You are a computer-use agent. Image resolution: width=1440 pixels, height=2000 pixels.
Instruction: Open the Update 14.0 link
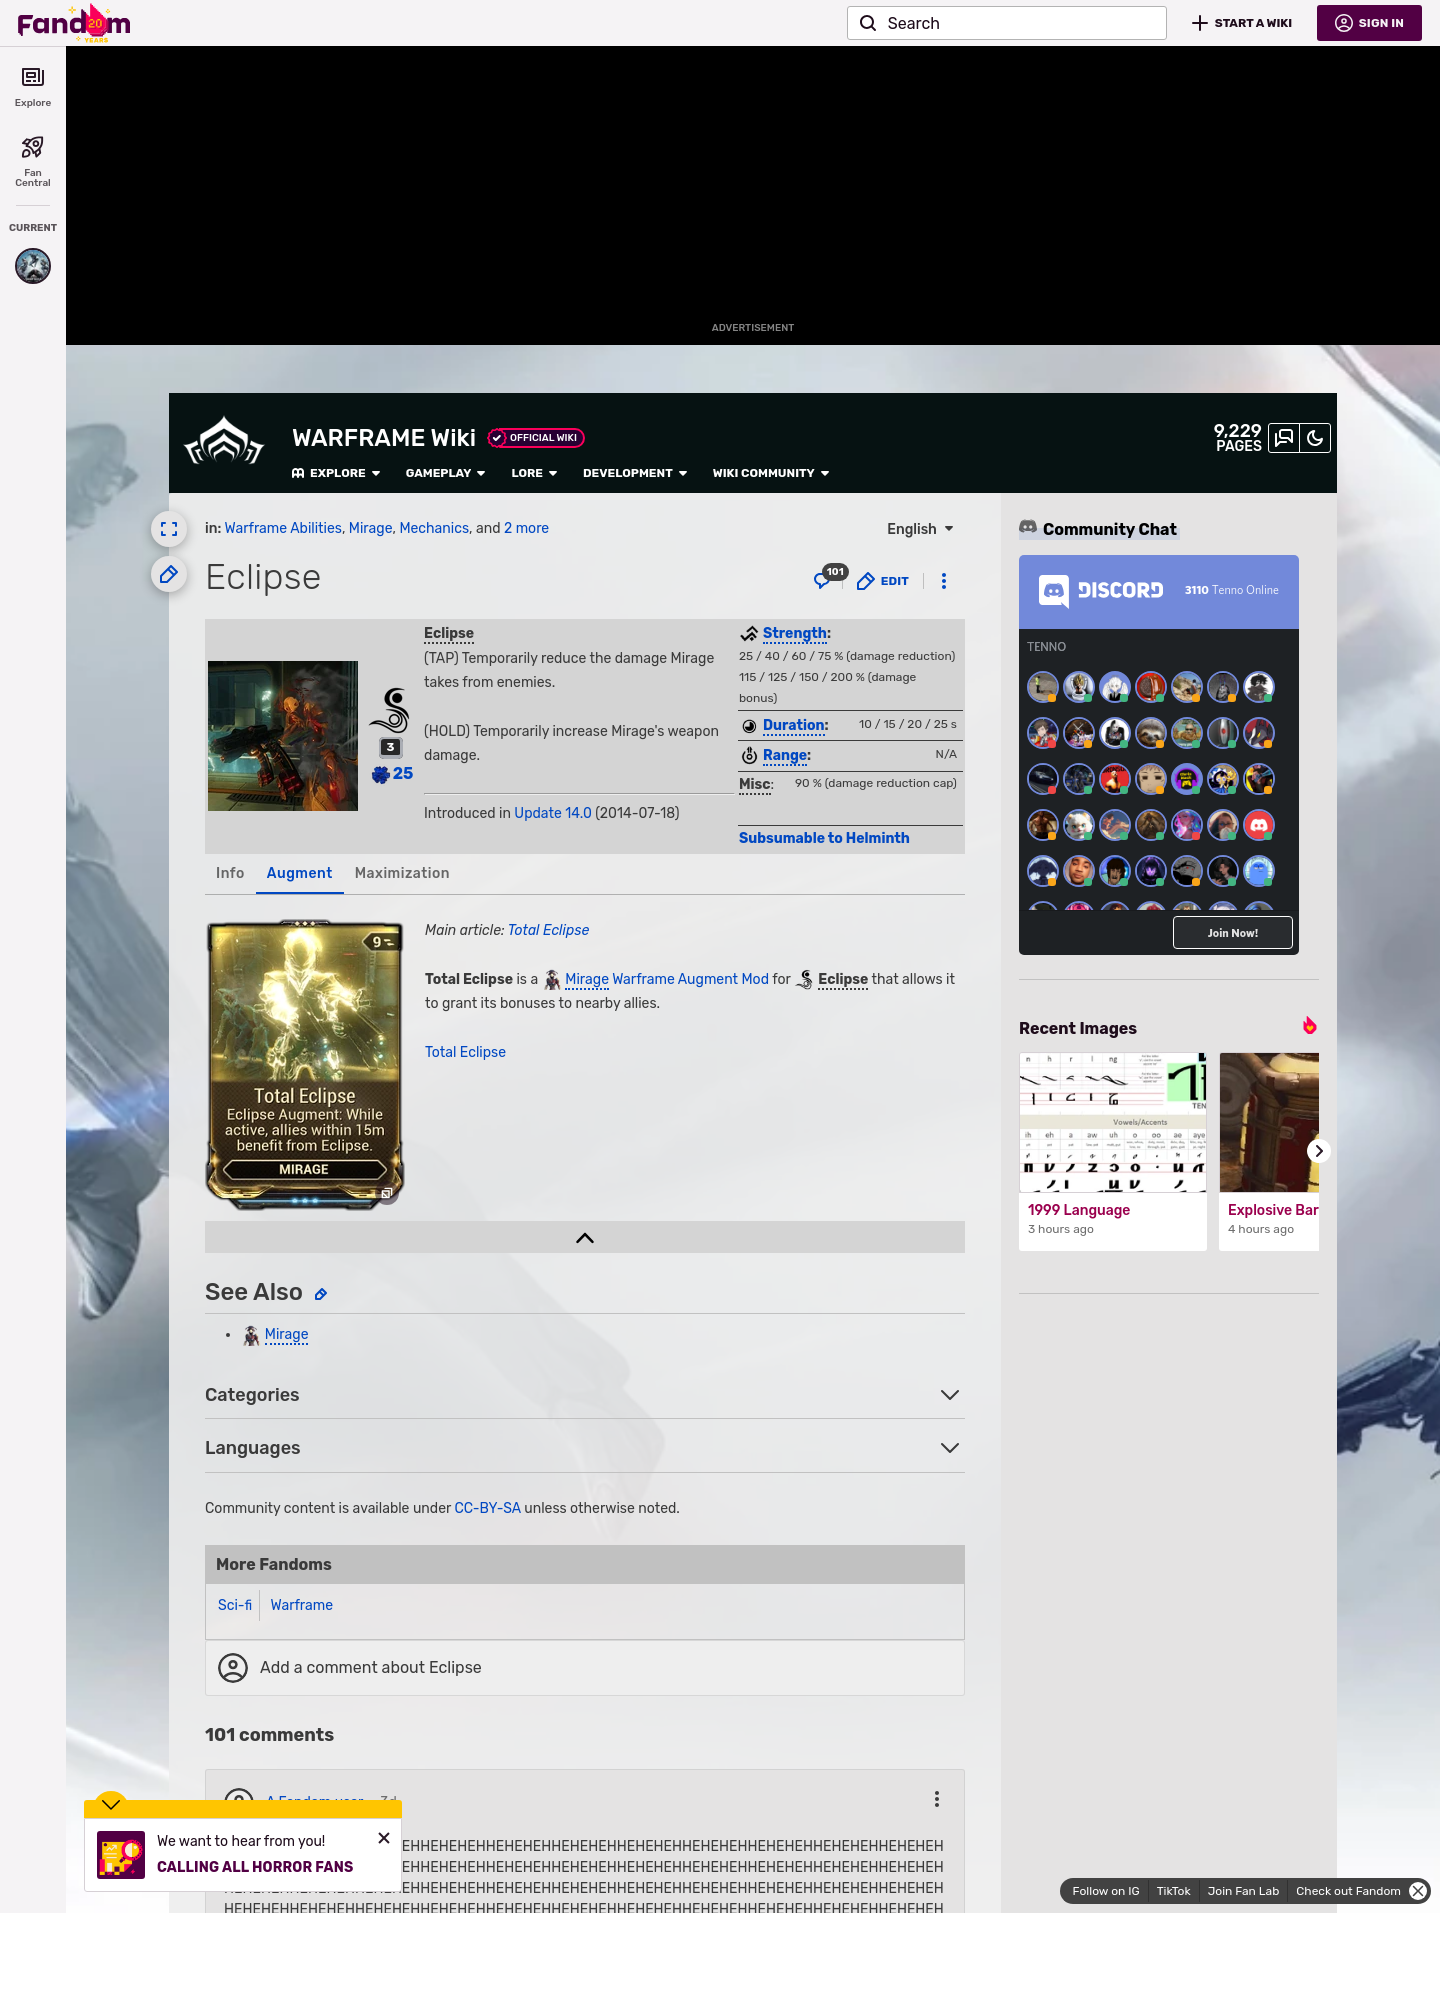click(553, 813)
